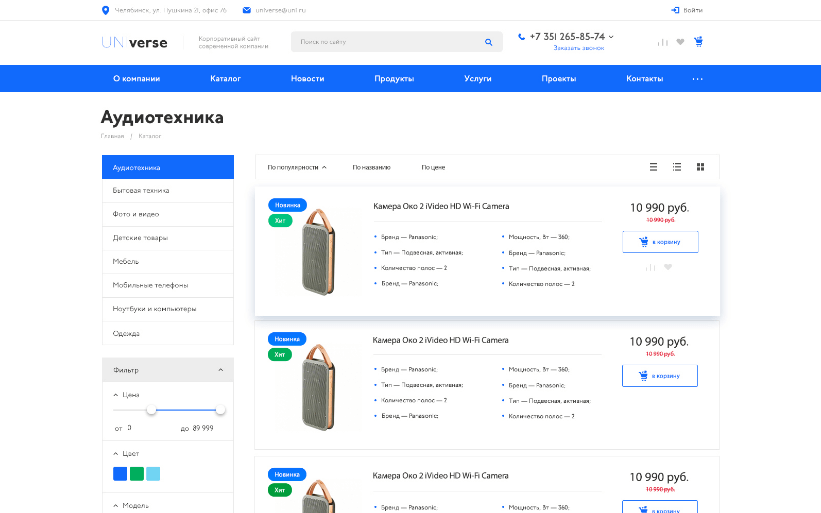This screenshot has height=513, width=821.
Task: Collapse the Цвет filter section
Action: [116, 454]
